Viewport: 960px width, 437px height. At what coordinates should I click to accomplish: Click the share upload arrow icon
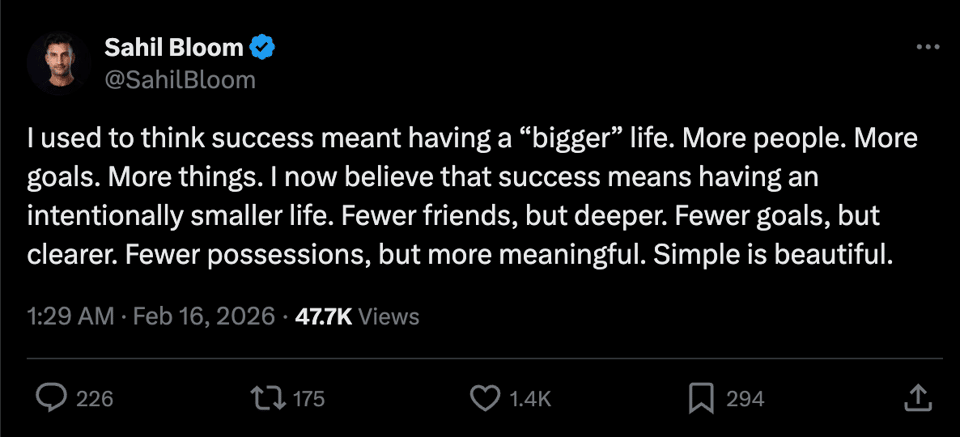pyautogui.click(x=917, y=399)
